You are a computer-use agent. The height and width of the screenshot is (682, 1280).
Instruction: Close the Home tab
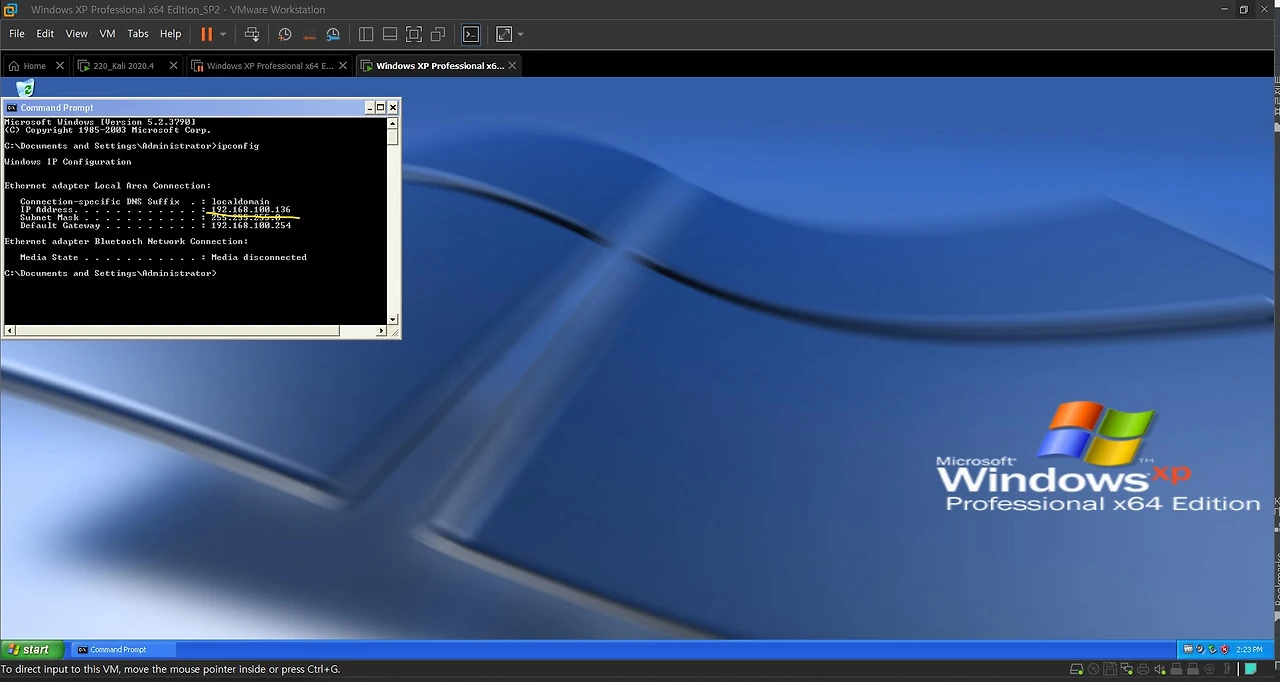[x=60, y=66]
